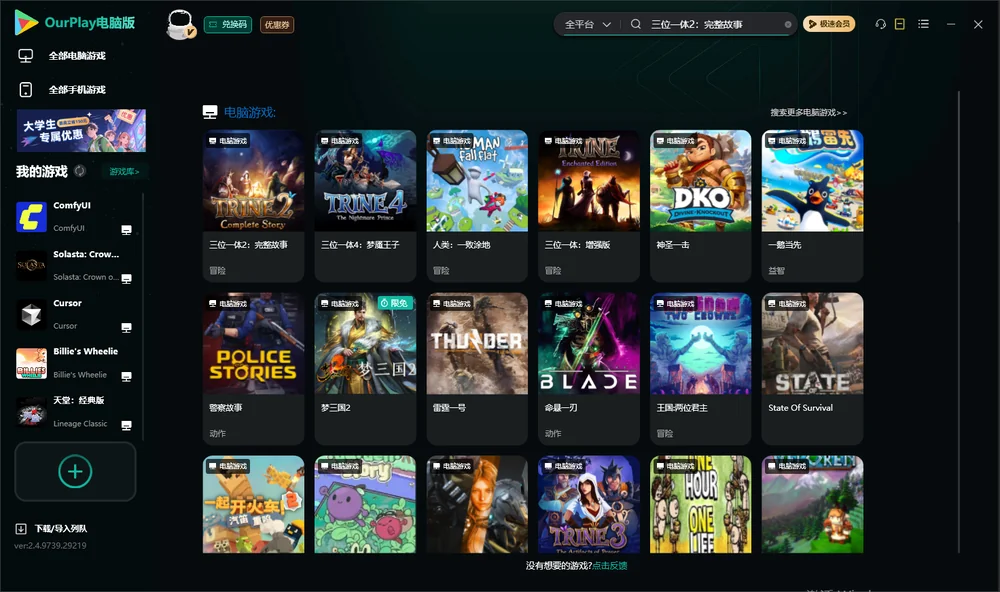Expand the 全平台 platform dropdown
This screenshot has width=1000, height=592.
click(x=587, y=24)
